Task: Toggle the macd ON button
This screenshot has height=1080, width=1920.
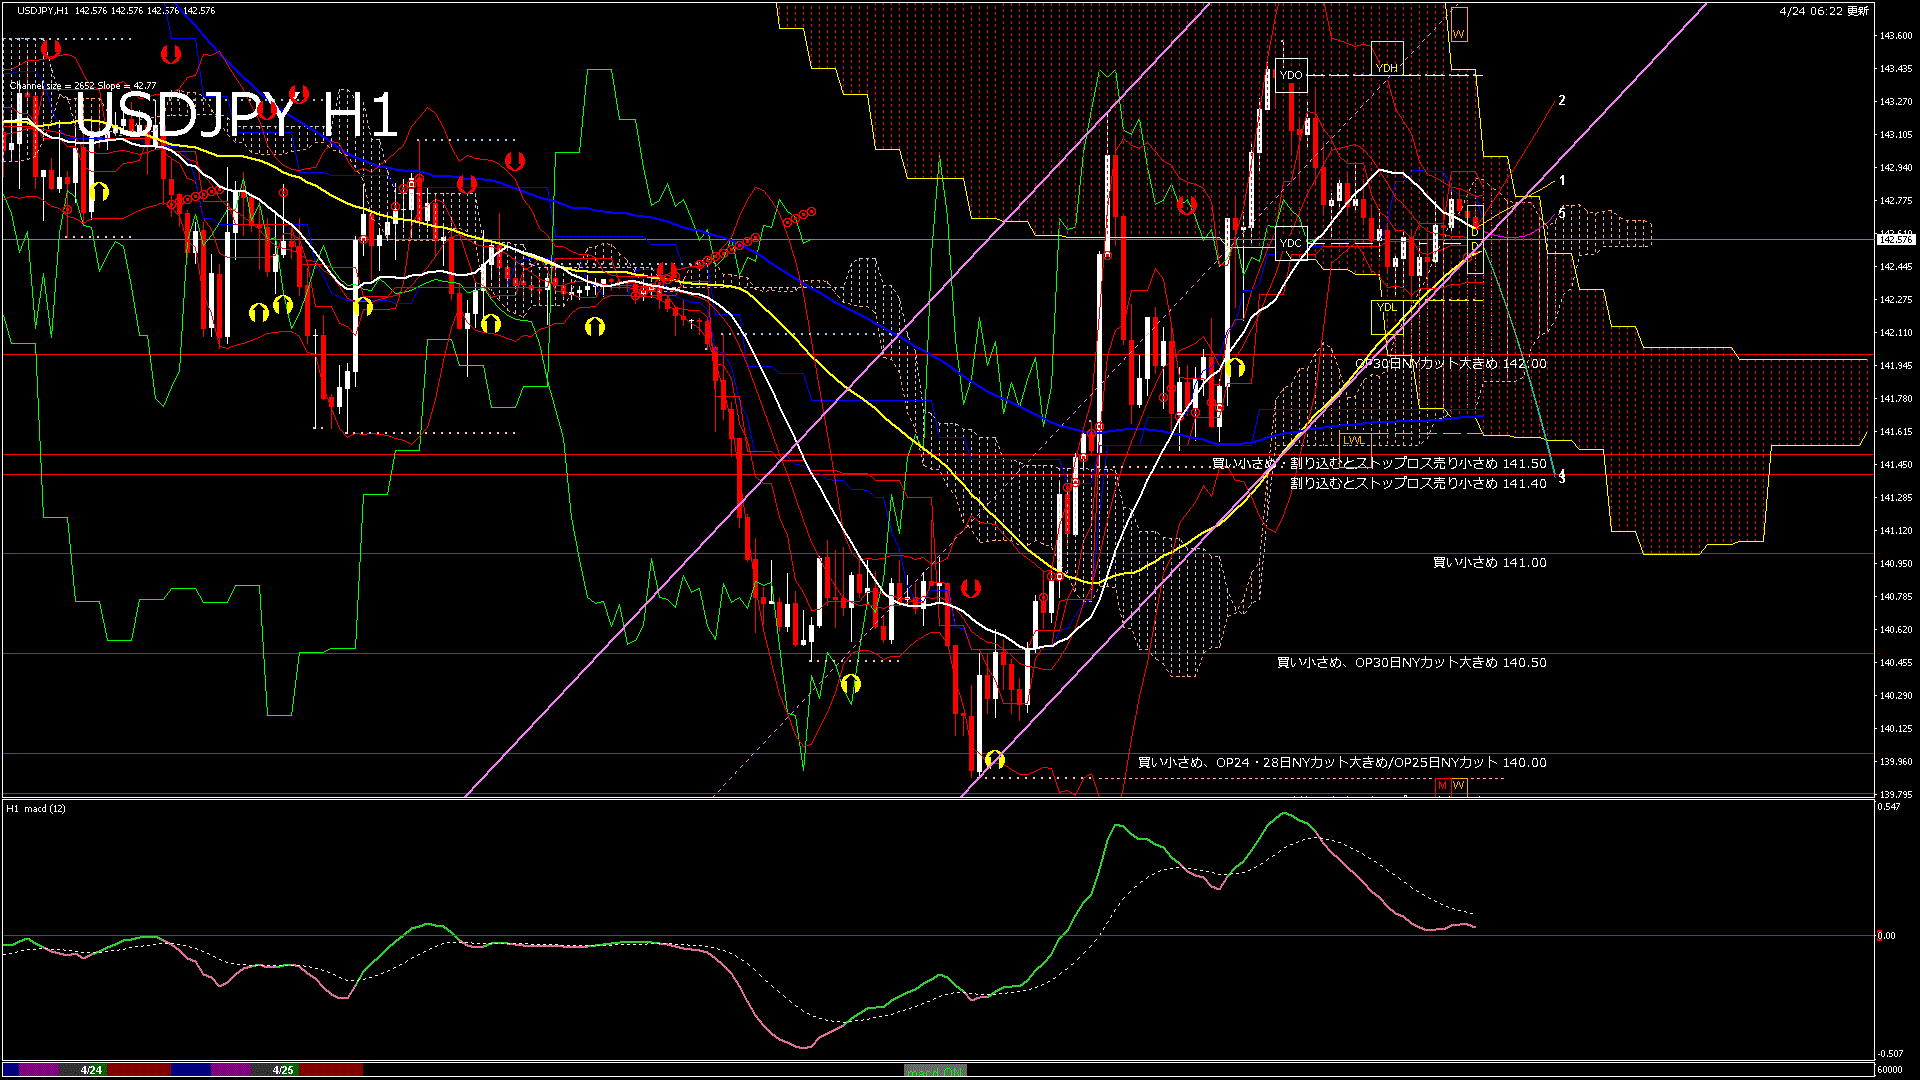Action: (x=935, y=1071)
